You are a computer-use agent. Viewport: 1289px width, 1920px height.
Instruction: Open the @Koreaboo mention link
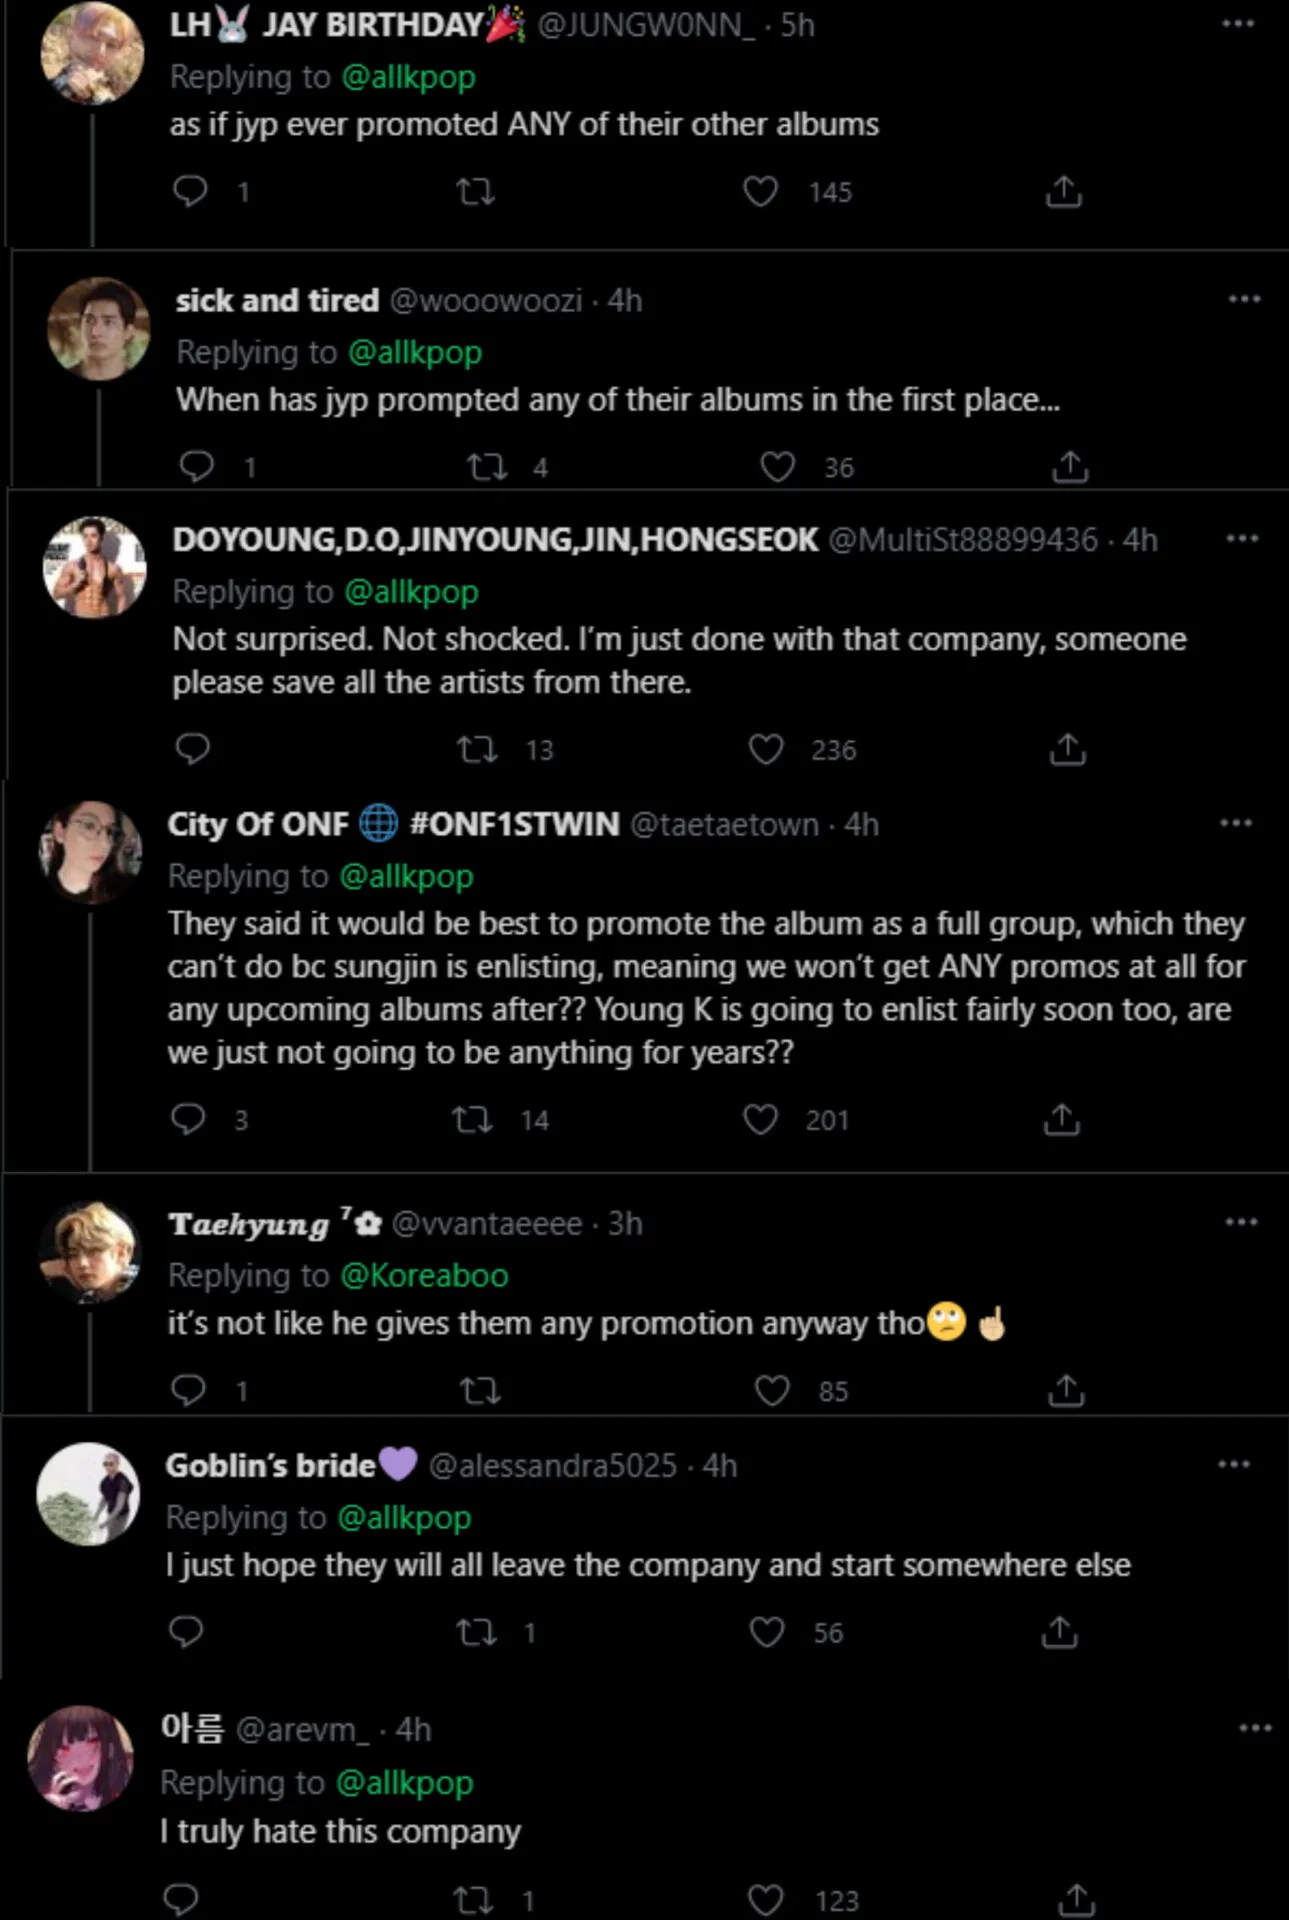pyautogui.click(x=424, y=1276)
